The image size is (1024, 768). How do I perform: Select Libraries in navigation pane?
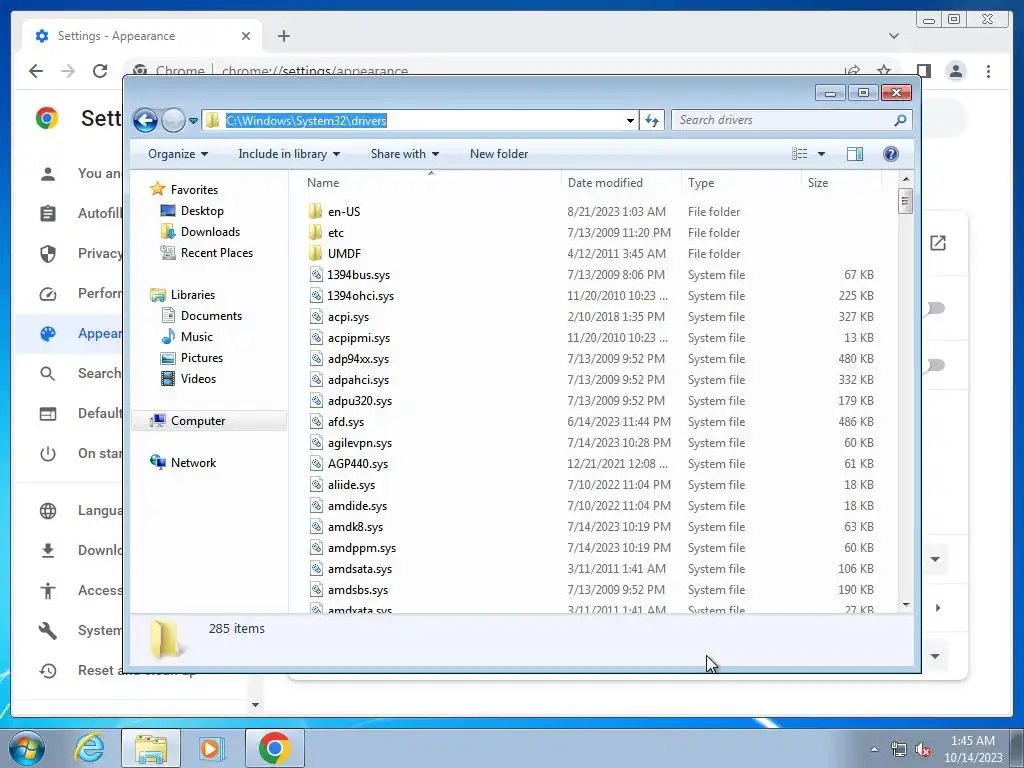193,295
